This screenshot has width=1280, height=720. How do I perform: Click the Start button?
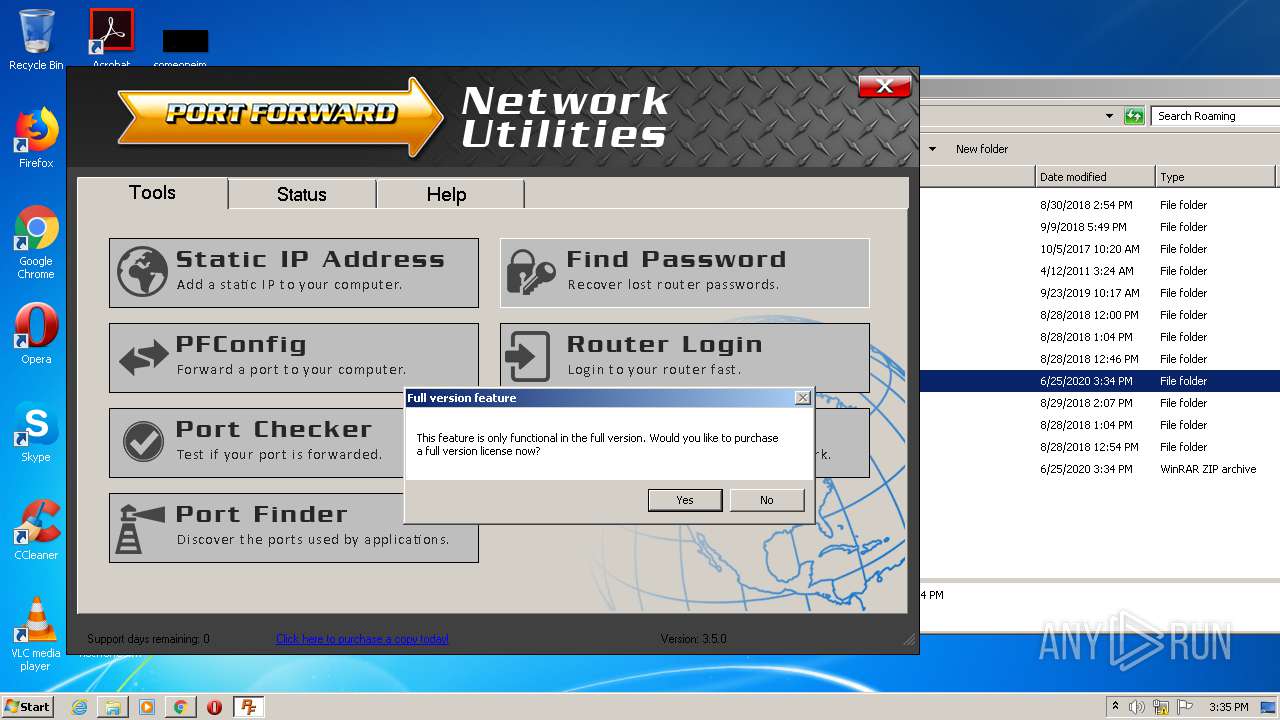point(28,706)
